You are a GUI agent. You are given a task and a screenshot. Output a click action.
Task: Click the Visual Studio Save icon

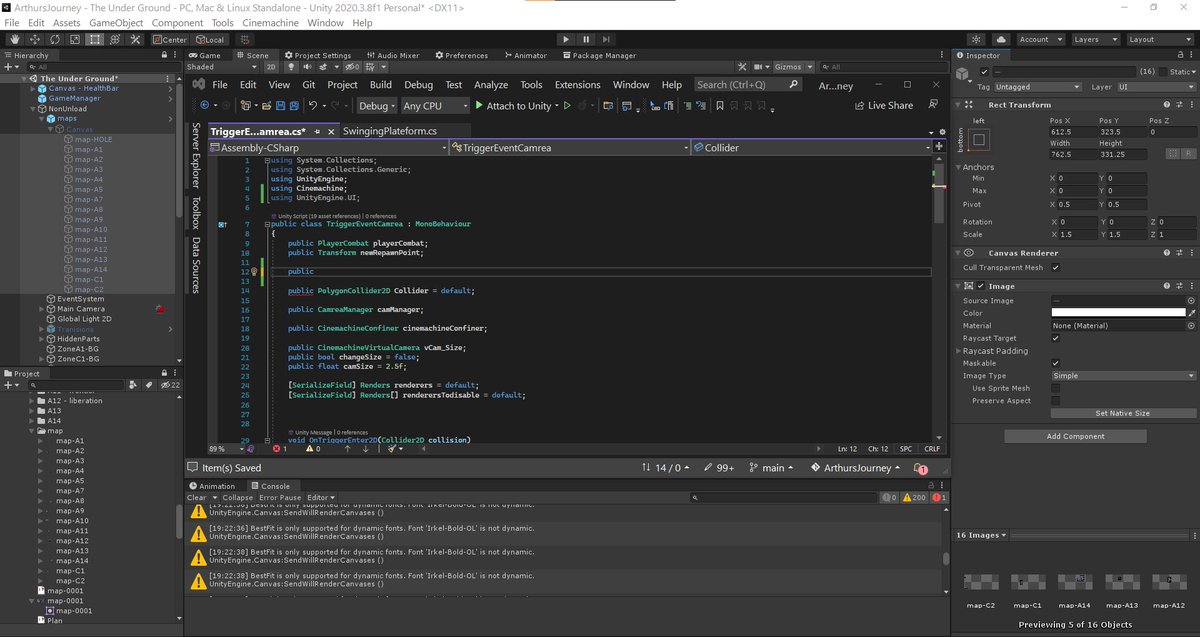[281, 105]
